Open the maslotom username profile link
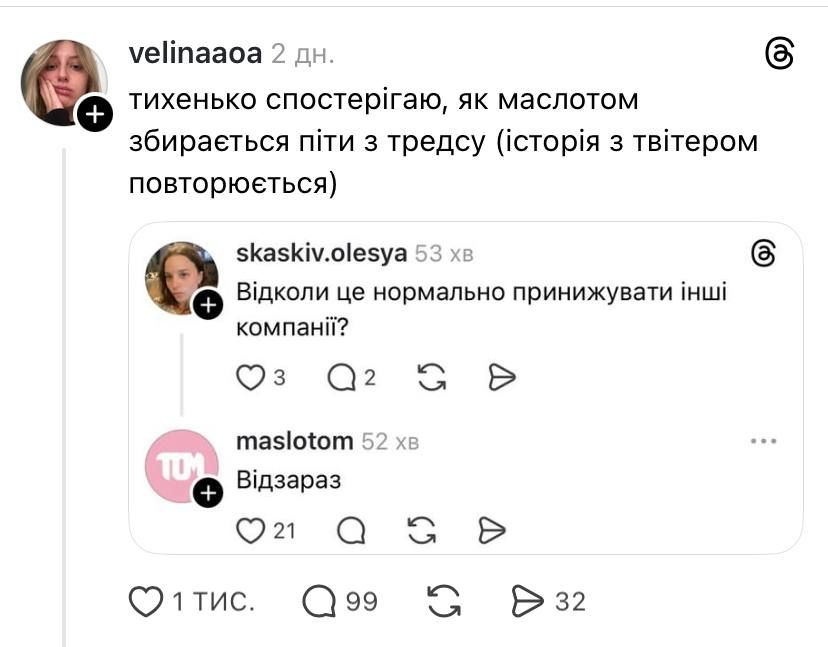The image size is (828, 647). pyautogui.click(x=294, y=441)
